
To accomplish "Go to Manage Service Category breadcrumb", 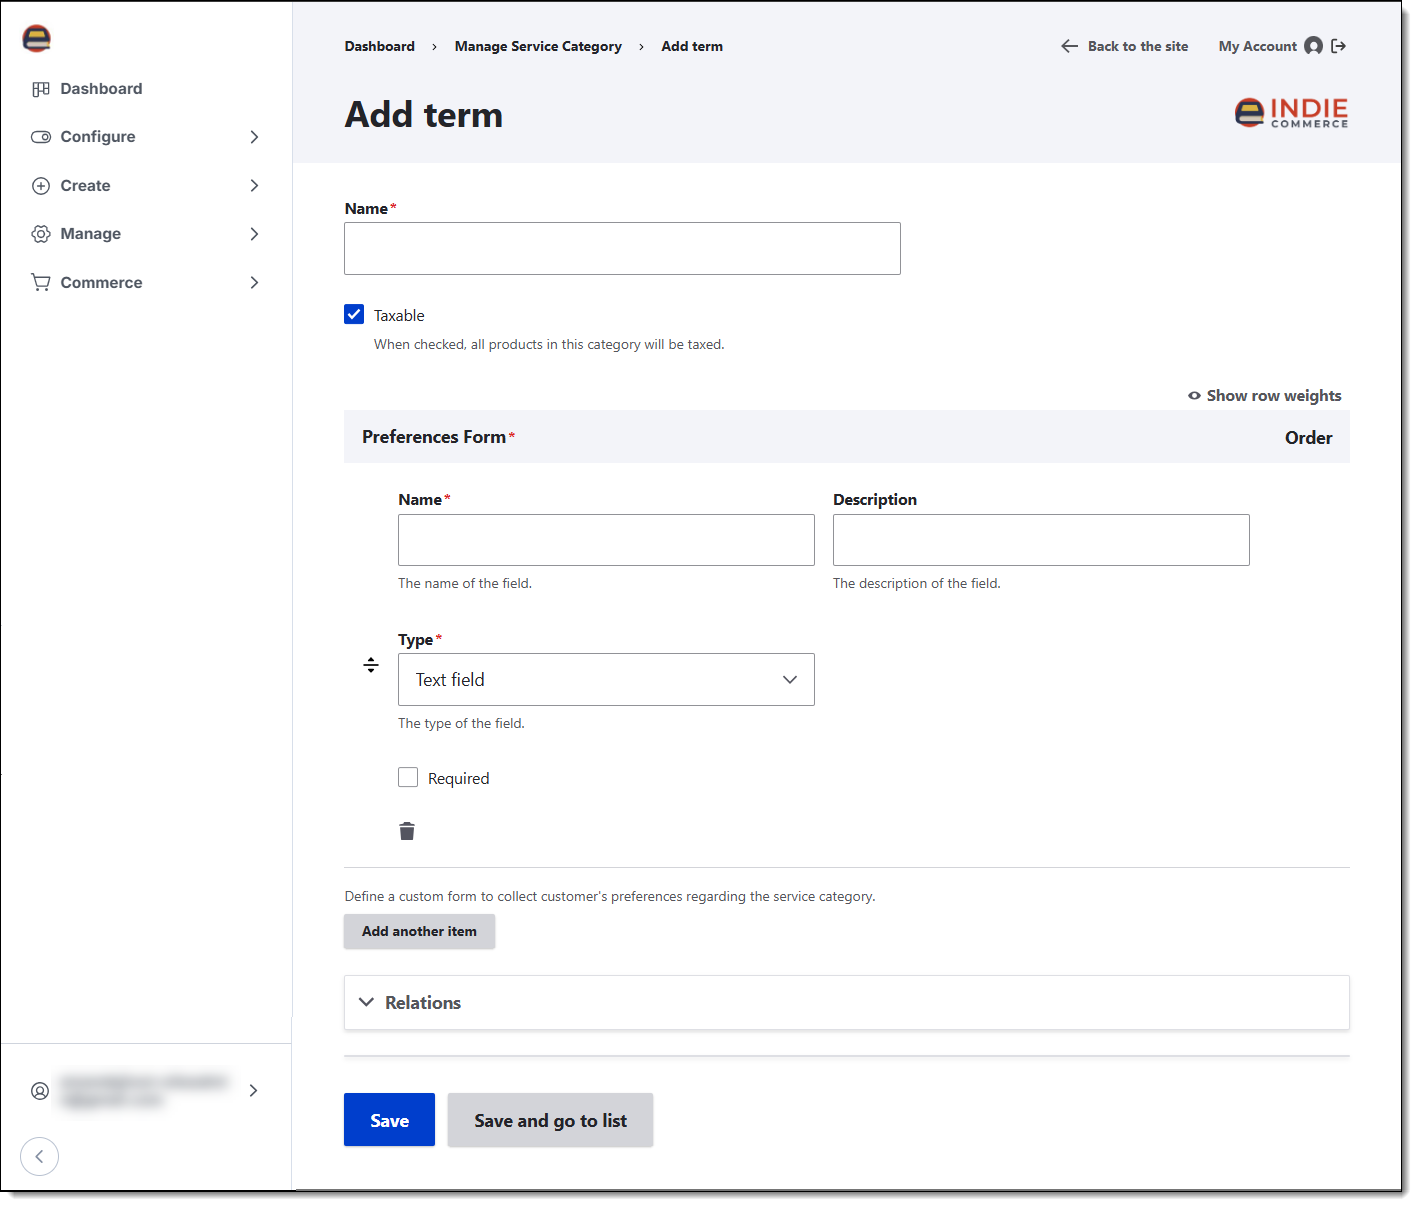I will [x=538, y=46].
